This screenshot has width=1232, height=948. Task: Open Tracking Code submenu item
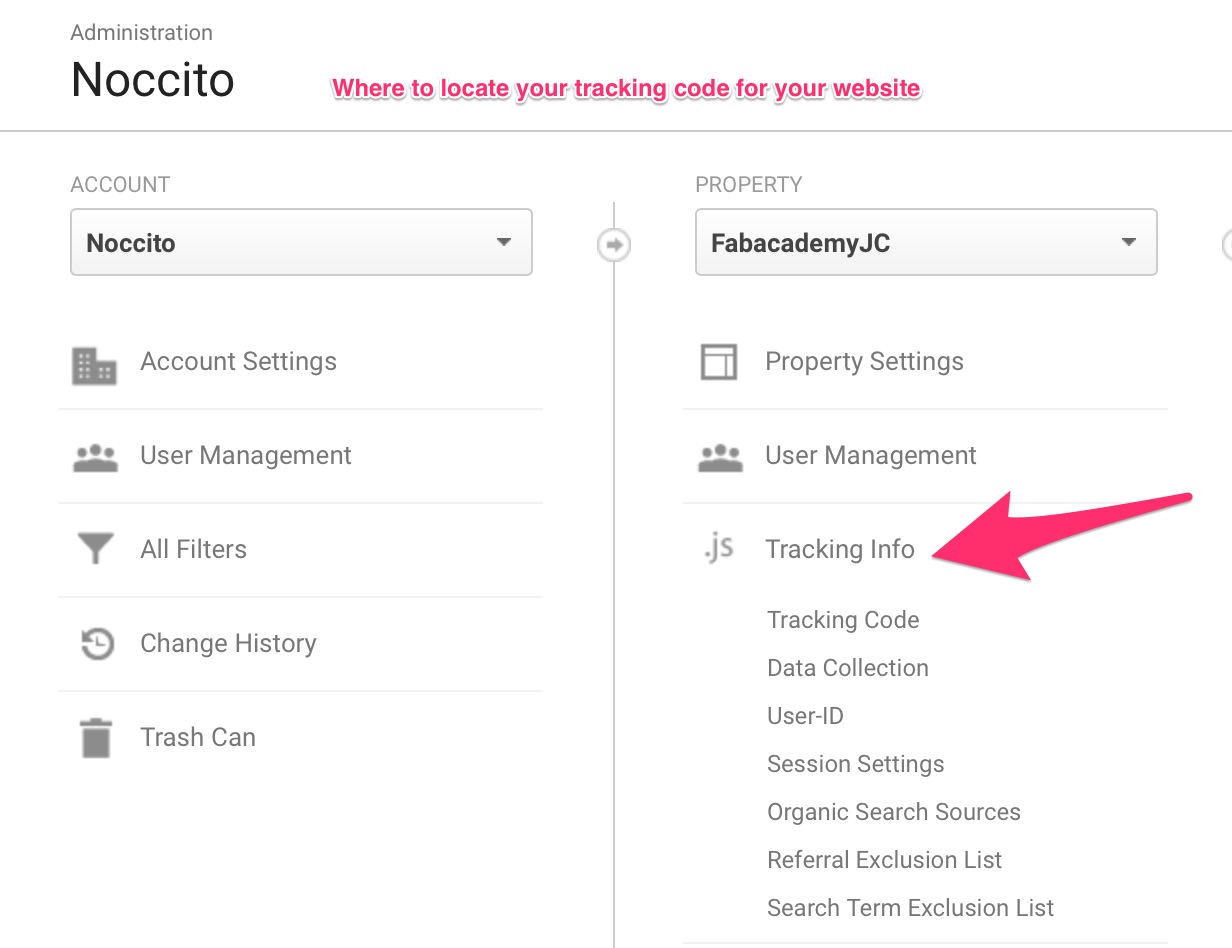tap(843, 620)
